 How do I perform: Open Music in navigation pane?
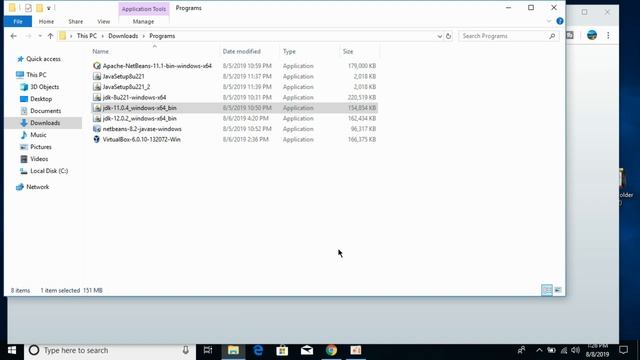click(x=38, y=135)
